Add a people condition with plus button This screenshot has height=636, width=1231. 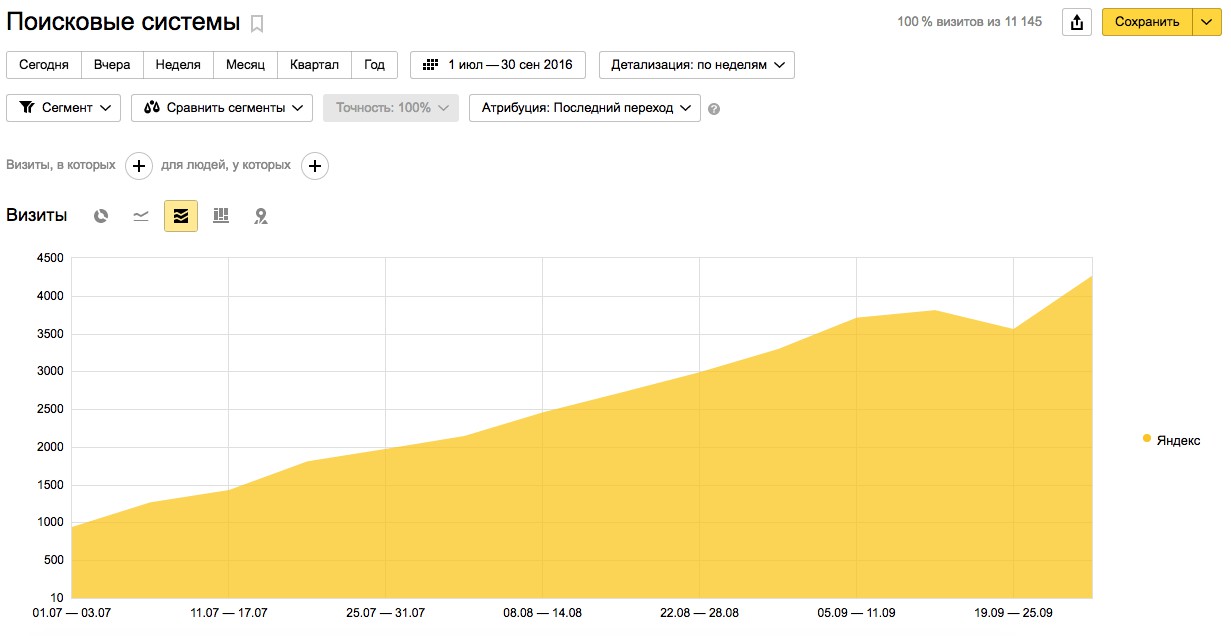point(315,165)
